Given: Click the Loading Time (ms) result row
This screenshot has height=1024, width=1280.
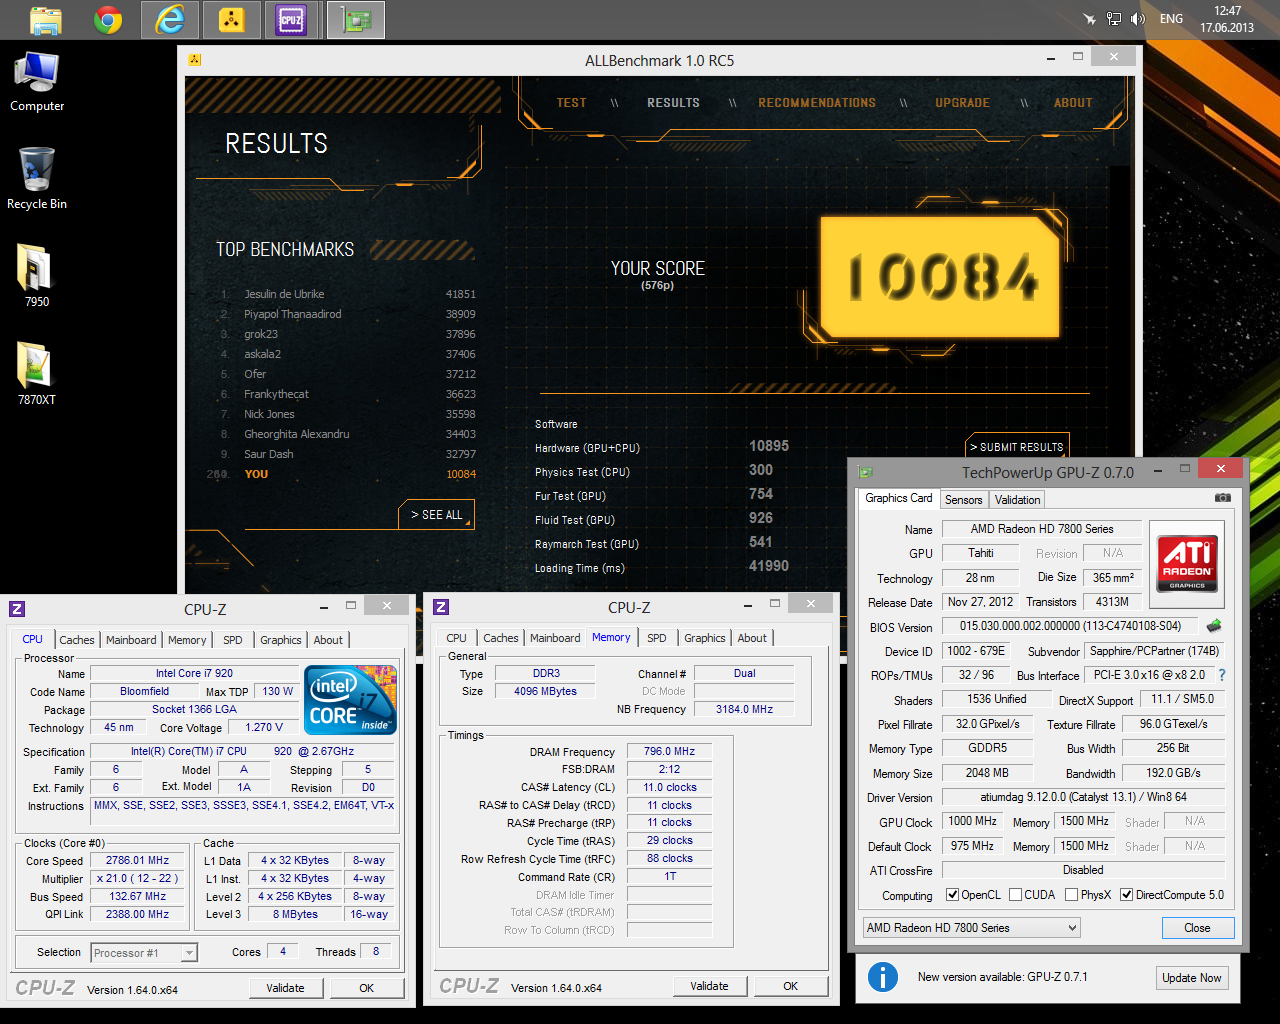Looking at the screenshot, I should coord(662,567).
